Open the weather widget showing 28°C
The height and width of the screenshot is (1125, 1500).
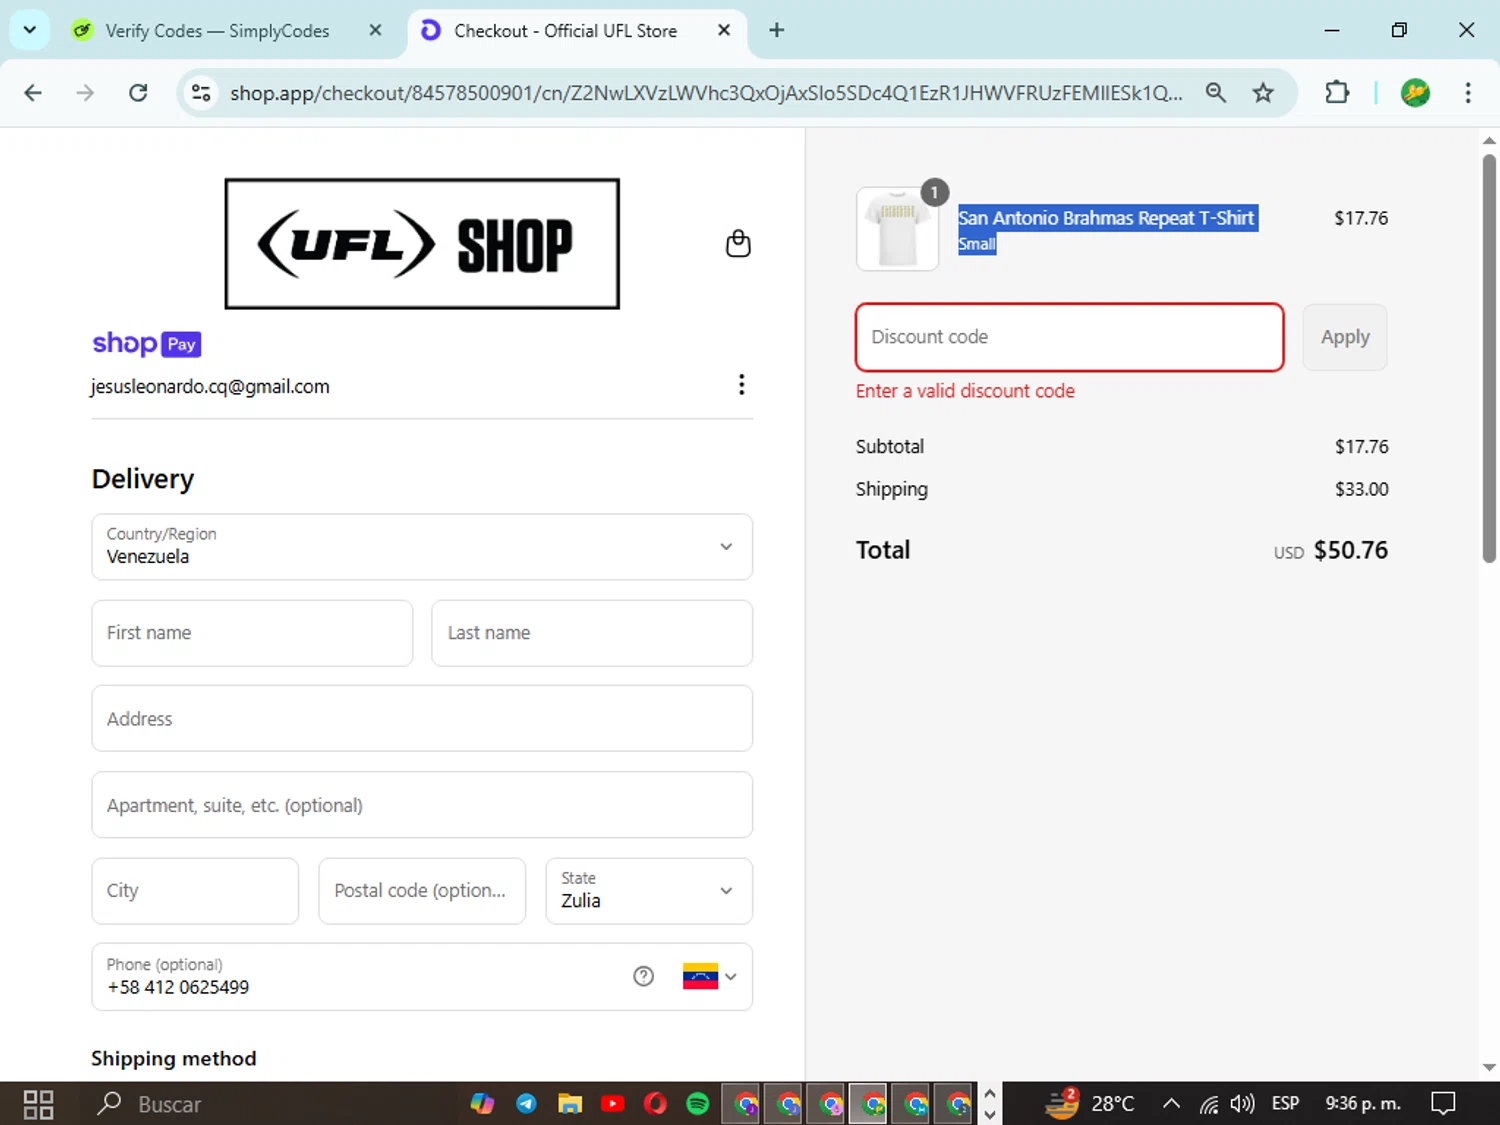pyautogui.click(x=1090, y=1104)
